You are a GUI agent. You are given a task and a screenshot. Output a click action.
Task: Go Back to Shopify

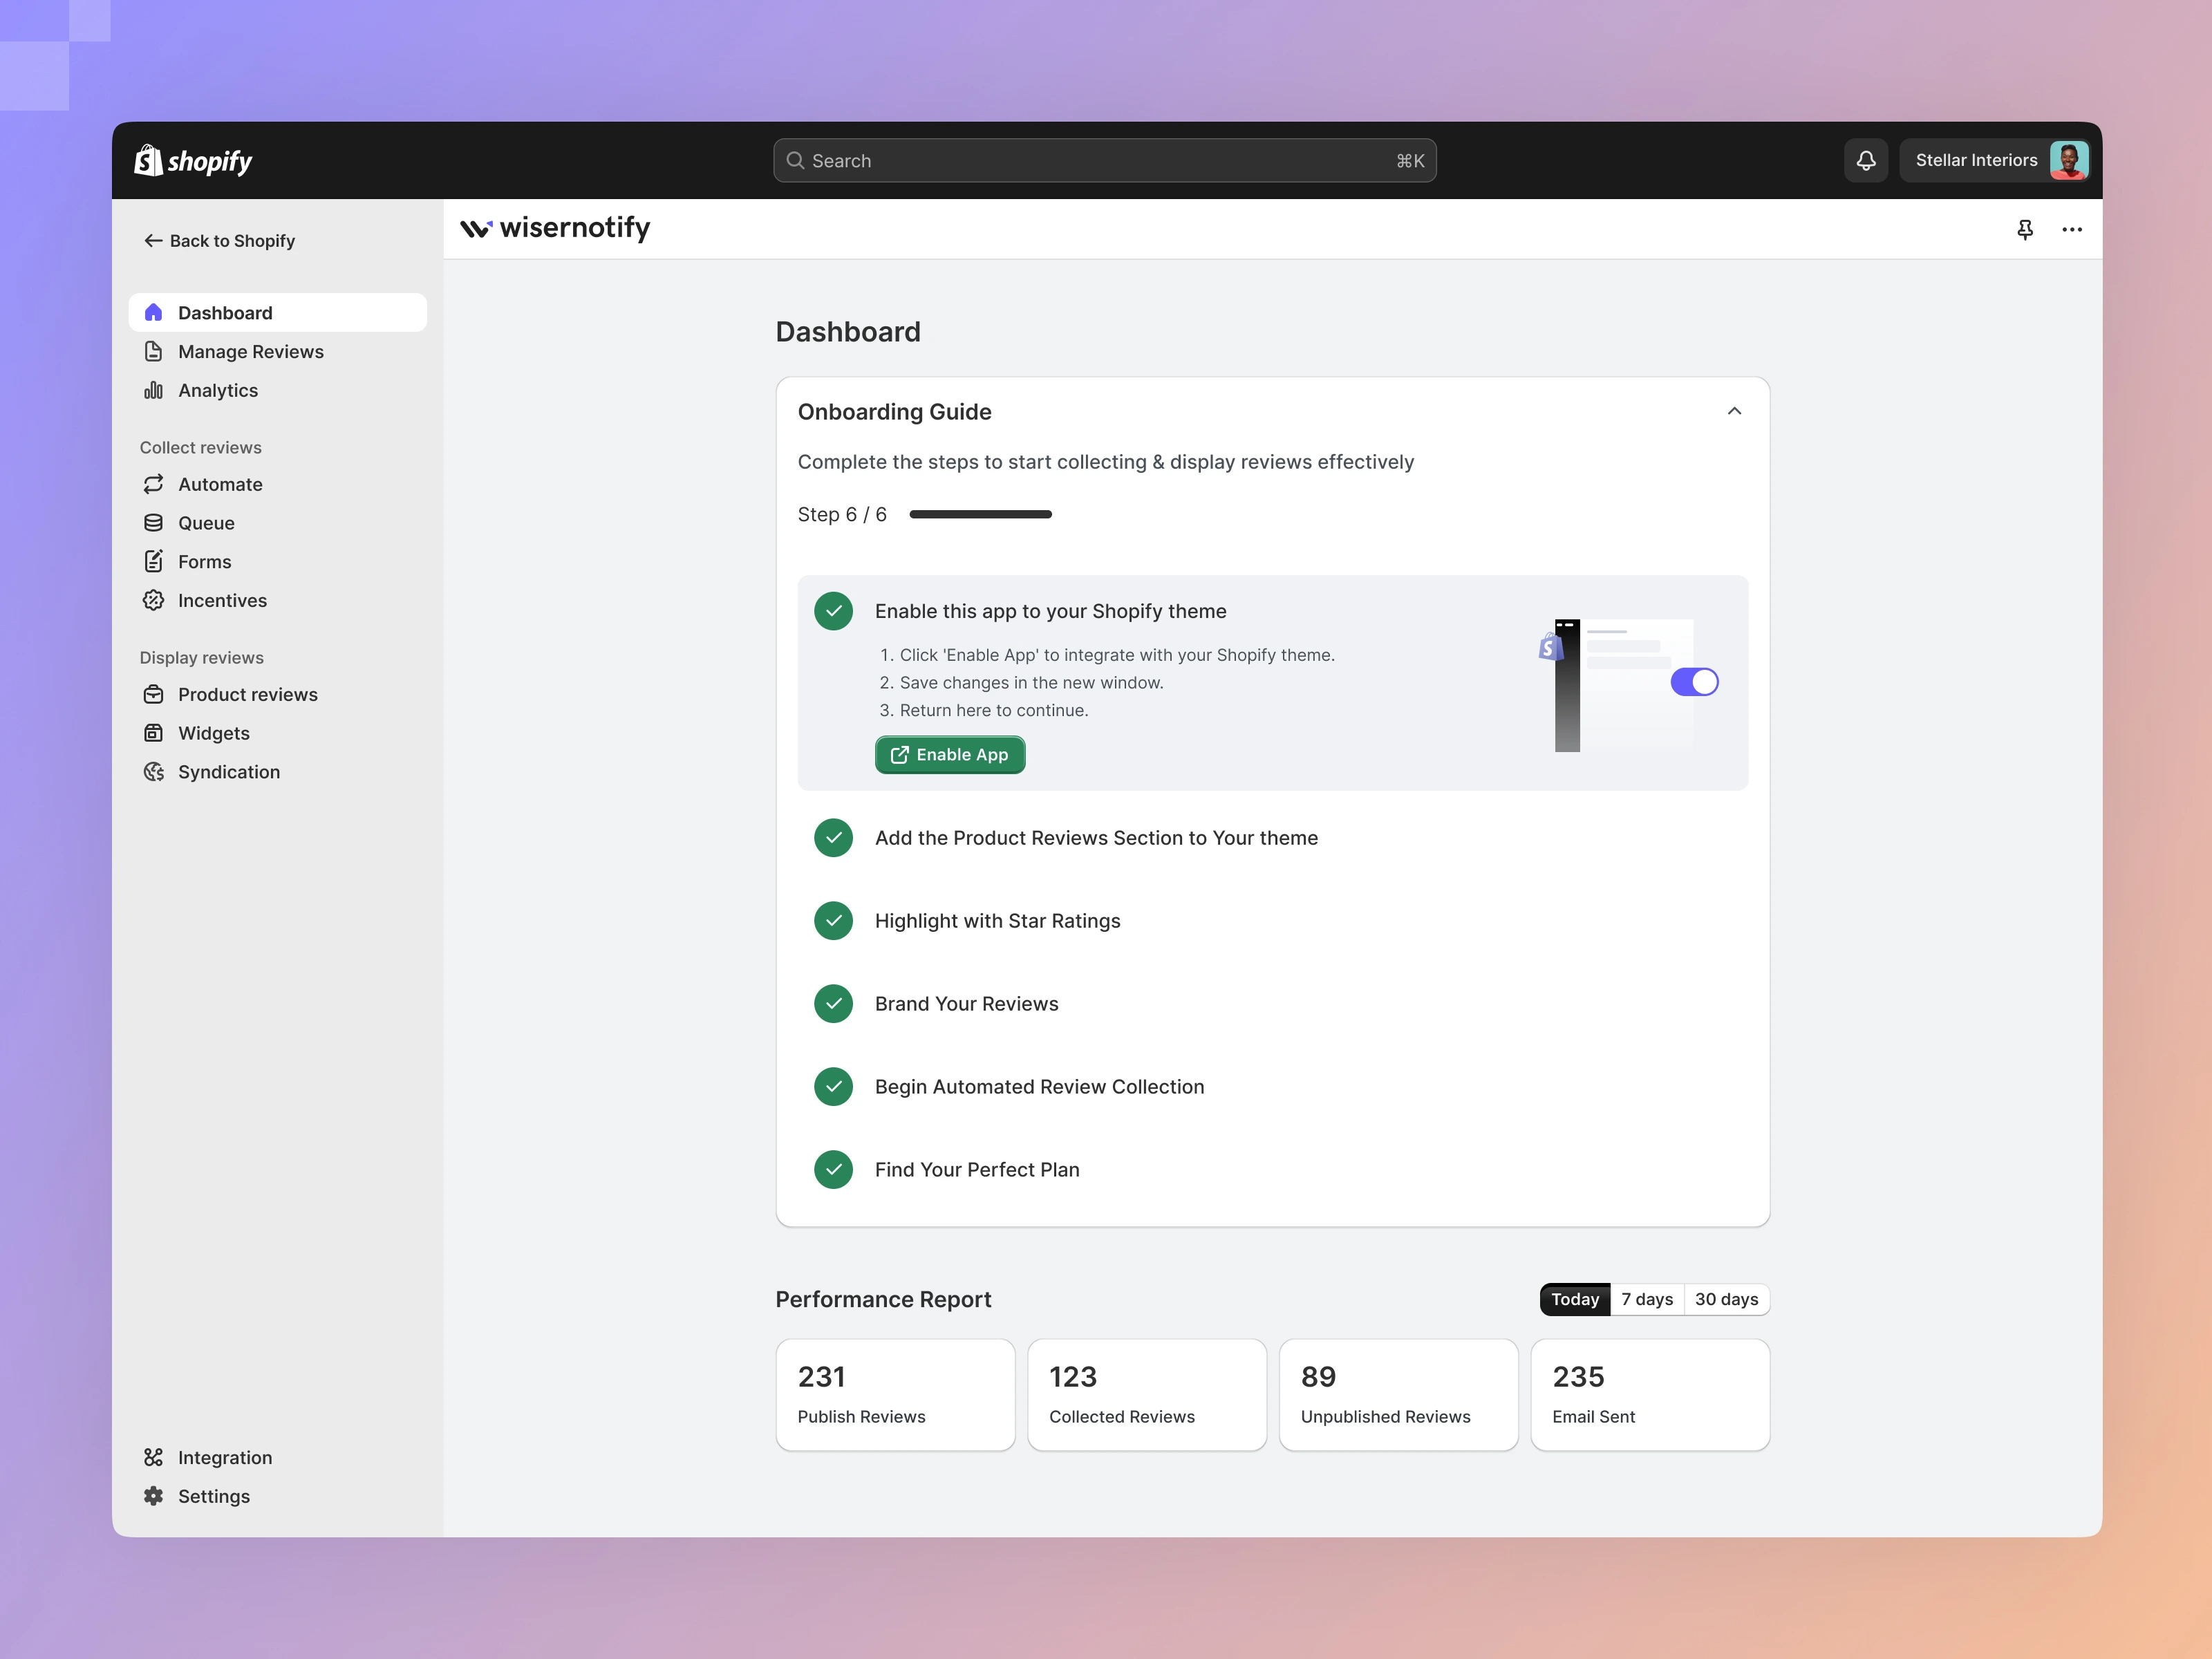click(x=220, y=240)
